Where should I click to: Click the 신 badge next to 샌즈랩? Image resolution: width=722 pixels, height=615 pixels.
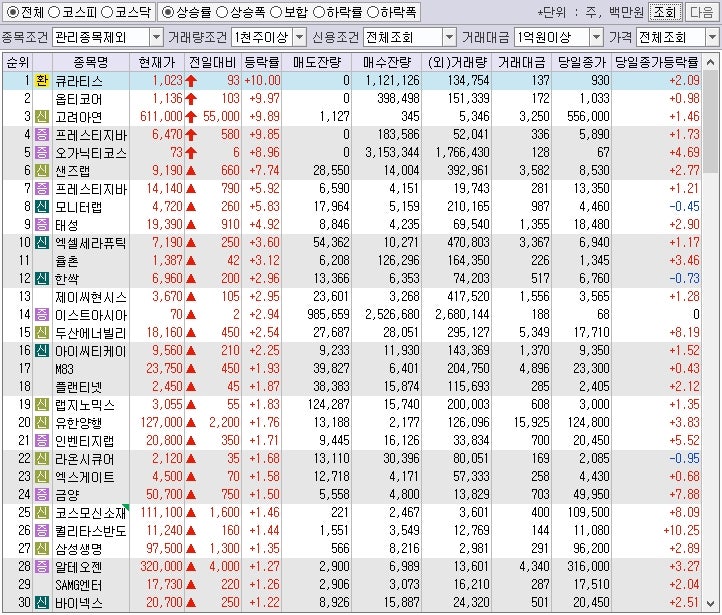(x=42, y=170)
